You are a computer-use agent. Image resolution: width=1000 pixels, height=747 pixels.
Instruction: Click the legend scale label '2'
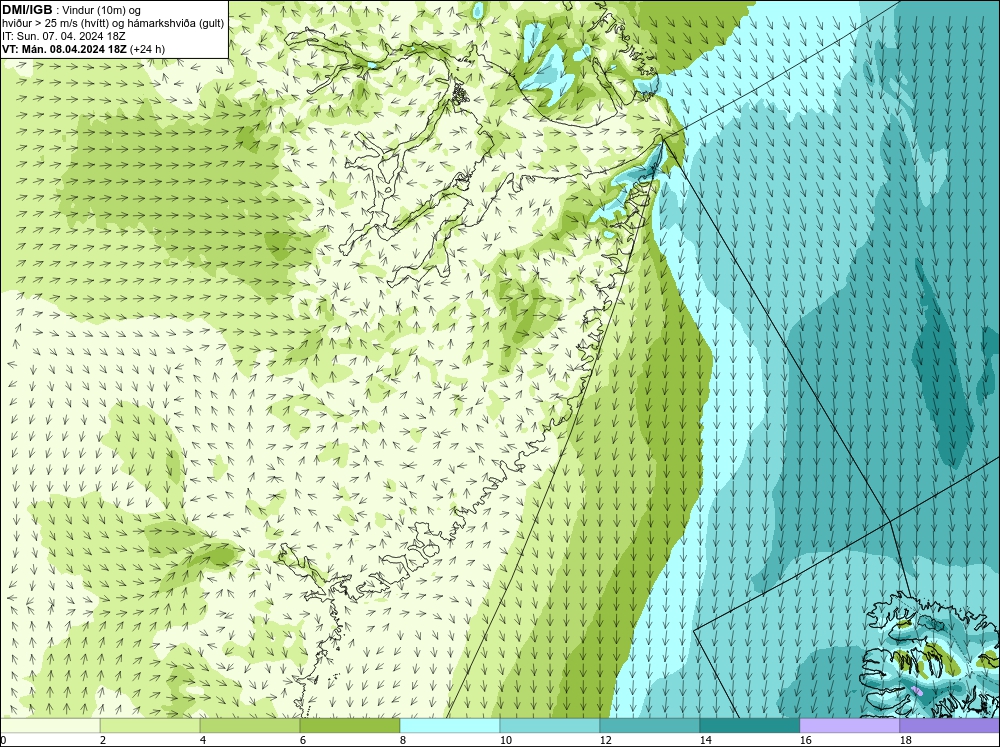point(103,740)
